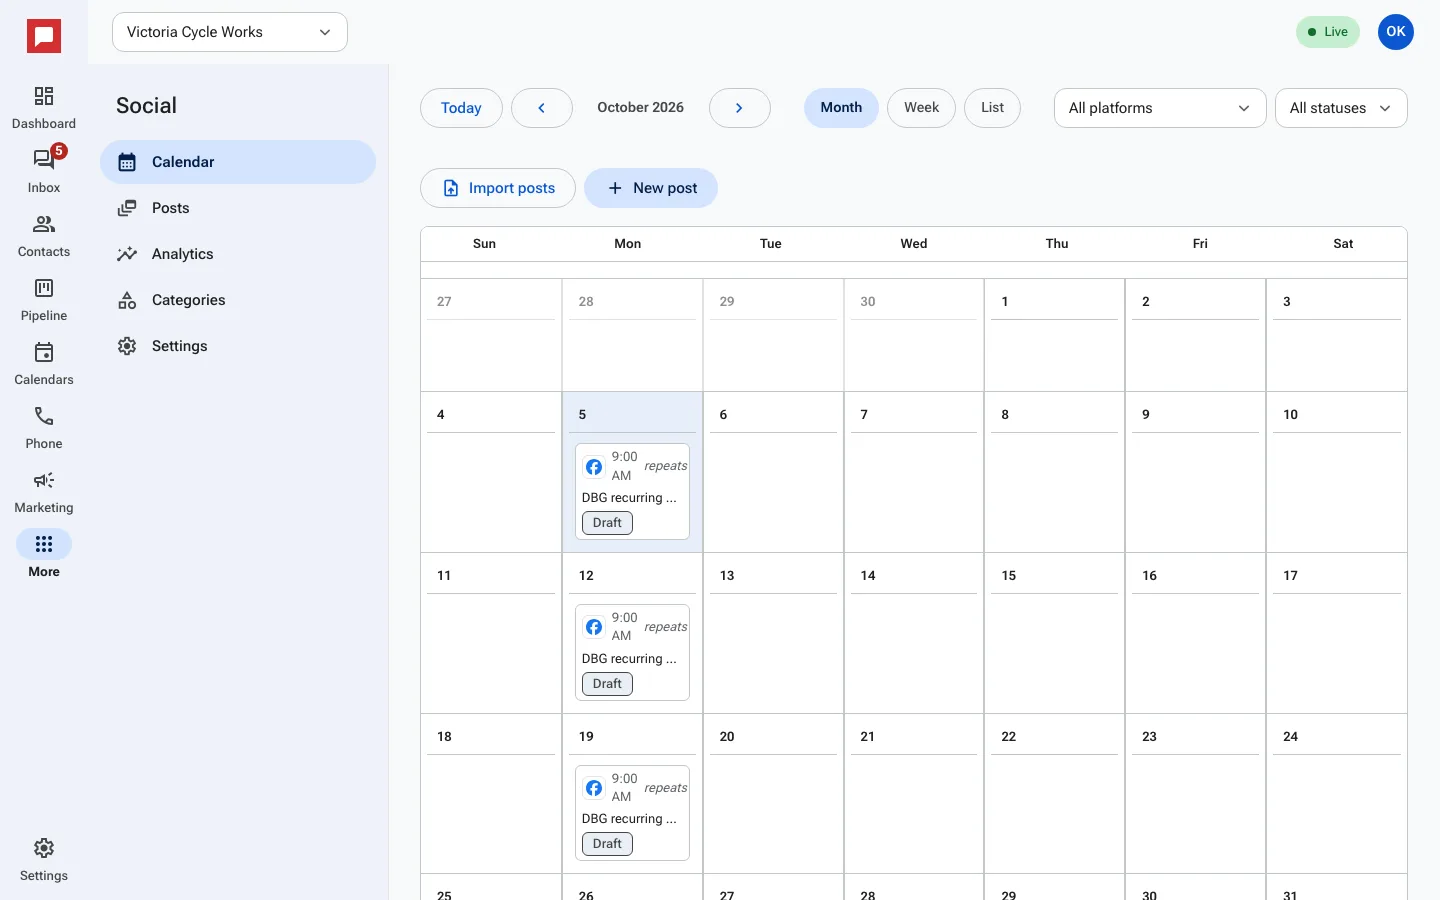The width and height of the screenshot is (1440, 900).
Task: Open Social Settings menu item
Action: pos(238,346)
